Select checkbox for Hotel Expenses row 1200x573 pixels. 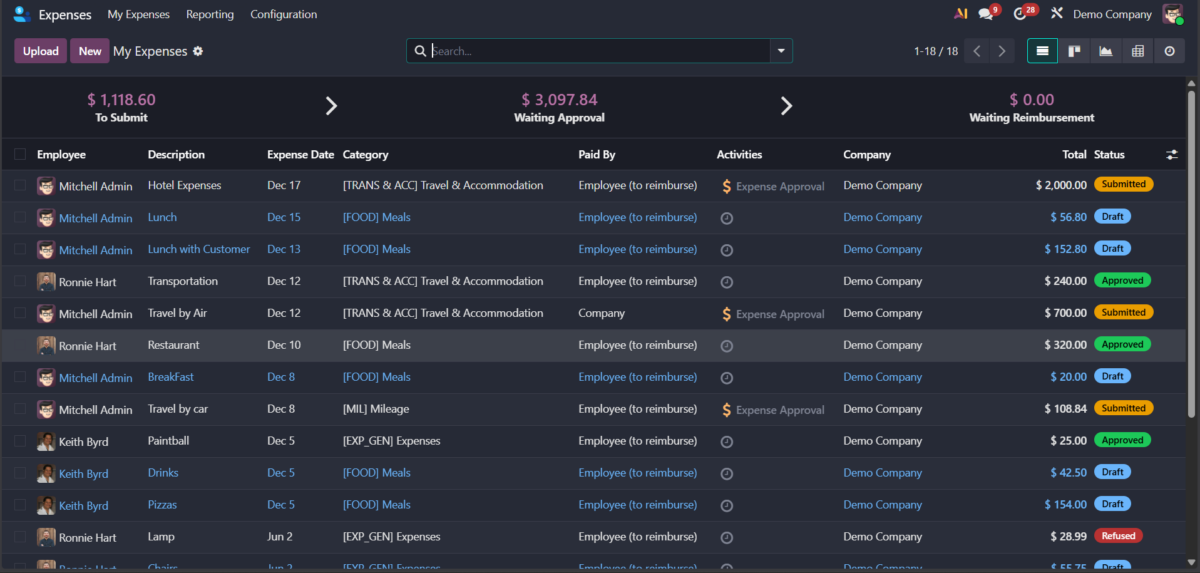pyautogui.click(x=20, y=186)
